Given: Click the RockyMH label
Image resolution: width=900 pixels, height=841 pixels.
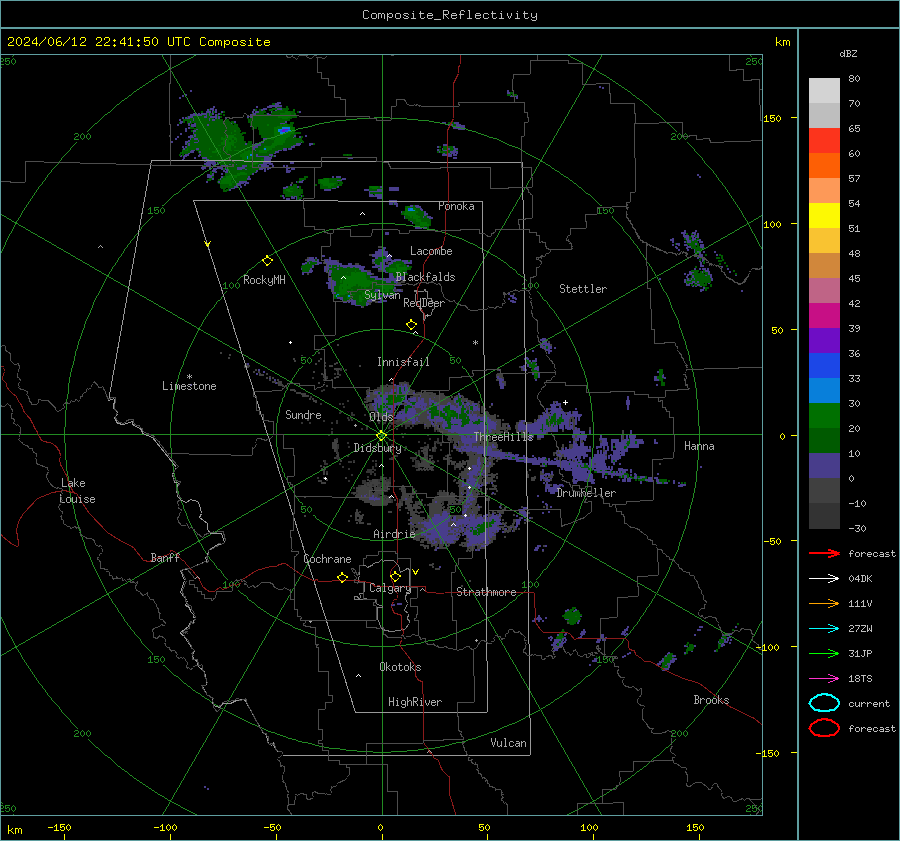Looking at the screenshot, I should [264, 280].
